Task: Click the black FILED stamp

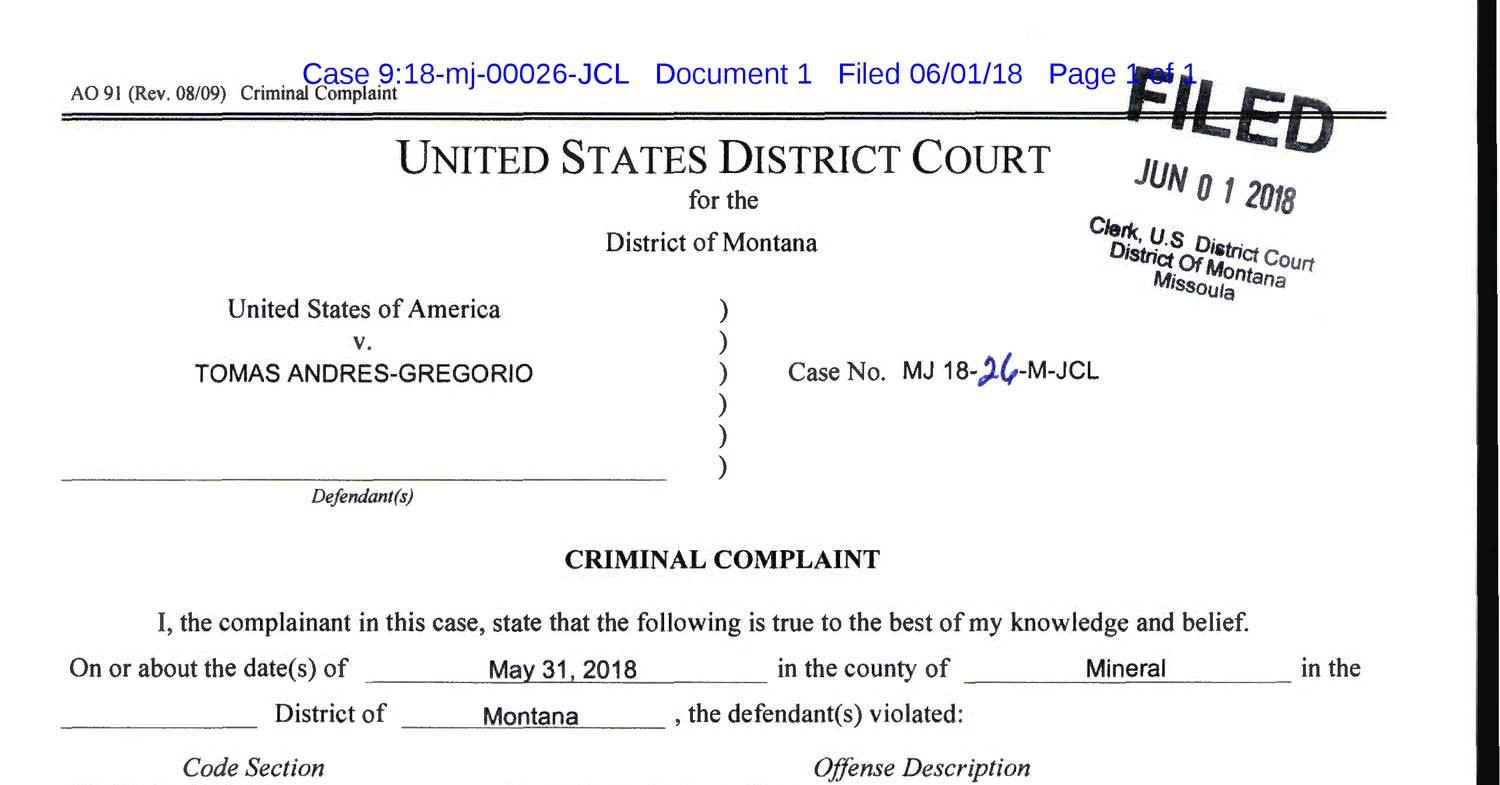Action: (1232, 112)
